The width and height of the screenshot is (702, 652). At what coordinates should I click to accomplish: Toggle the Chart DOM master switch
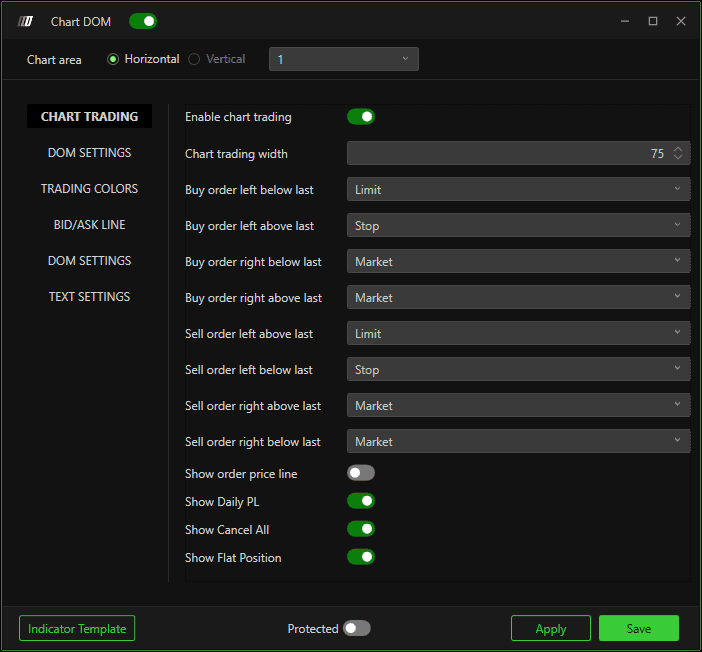[143, 21]
